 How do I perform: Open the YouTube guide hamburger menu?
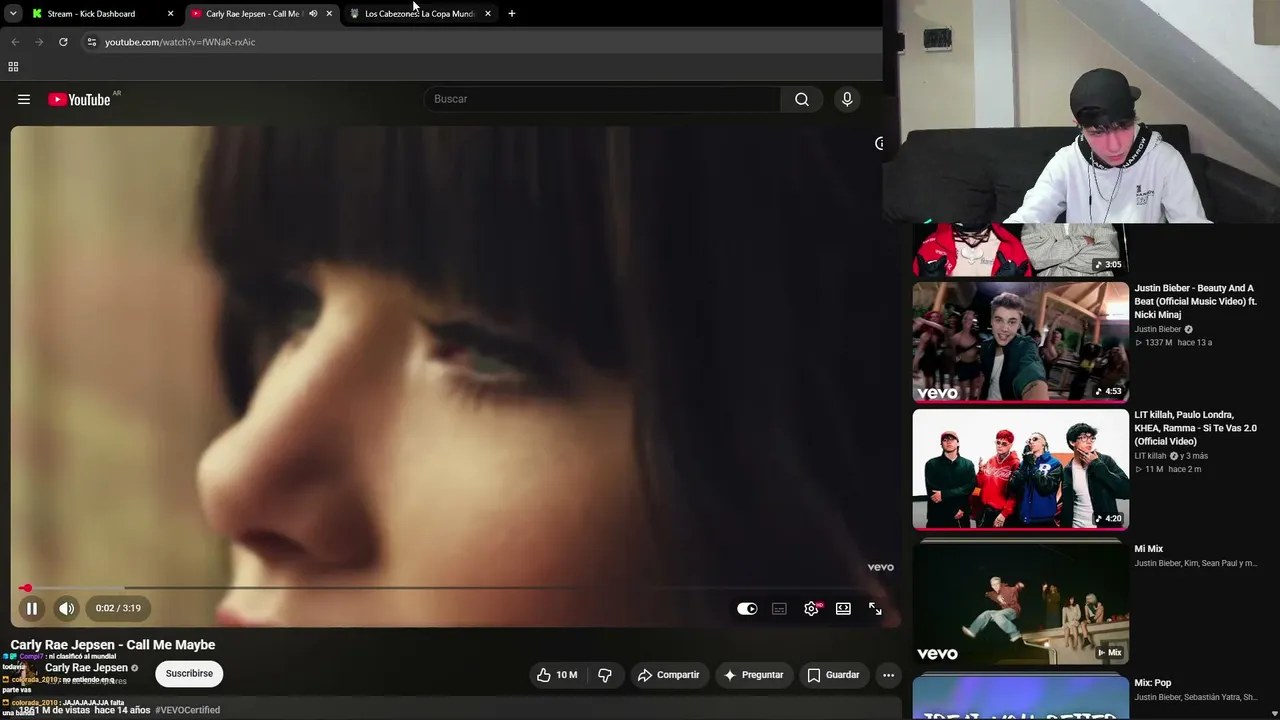tap(24, 99)
